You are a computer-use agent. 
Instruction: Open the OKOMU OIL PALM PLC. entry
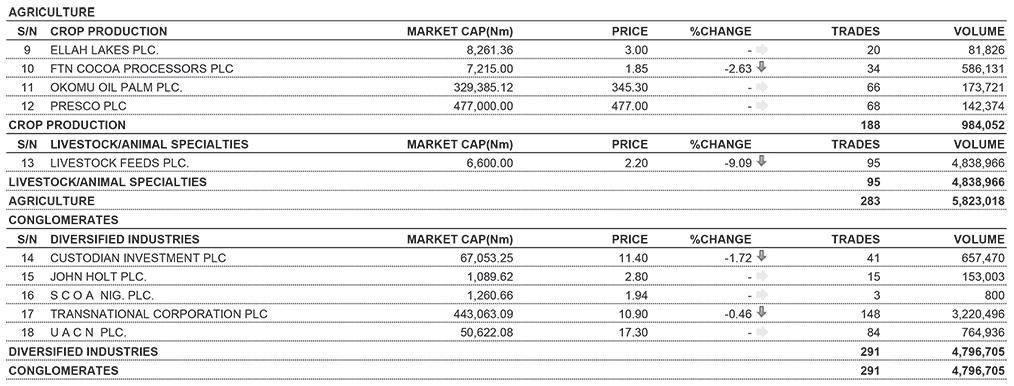coord(116,87)
